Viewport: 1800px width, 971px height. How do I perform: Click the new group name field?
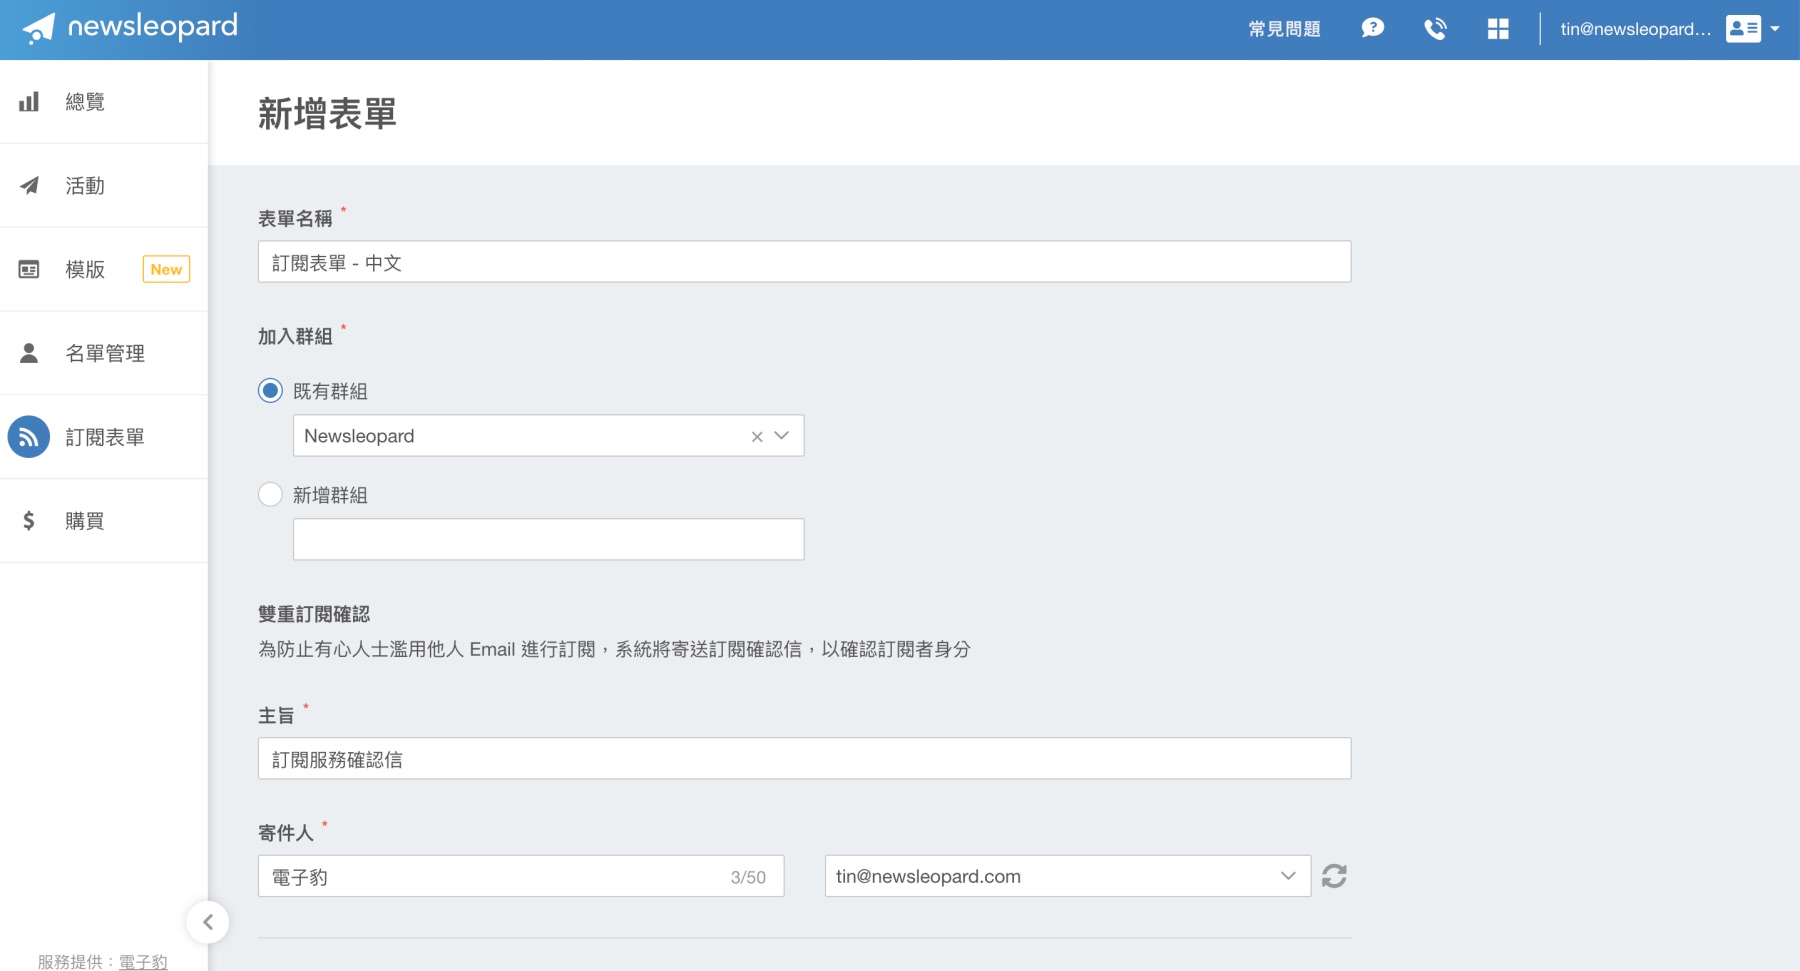click(548, 539)
